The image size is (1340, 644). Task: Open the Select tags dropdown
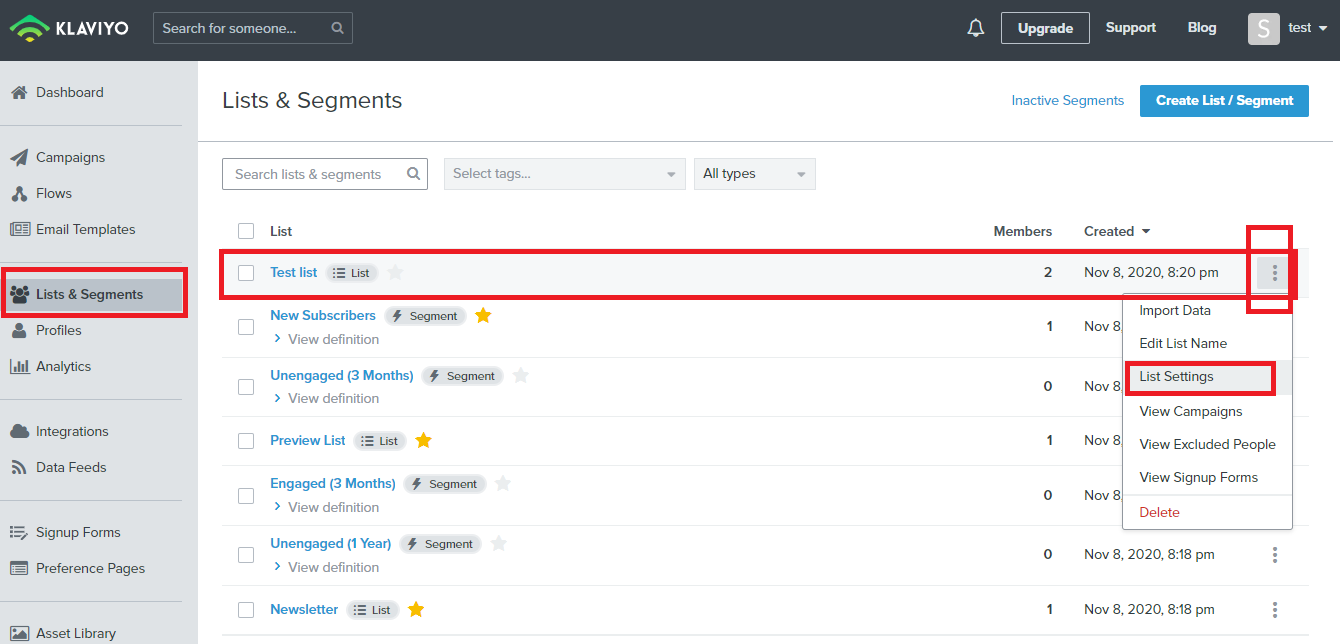(565, 174)
